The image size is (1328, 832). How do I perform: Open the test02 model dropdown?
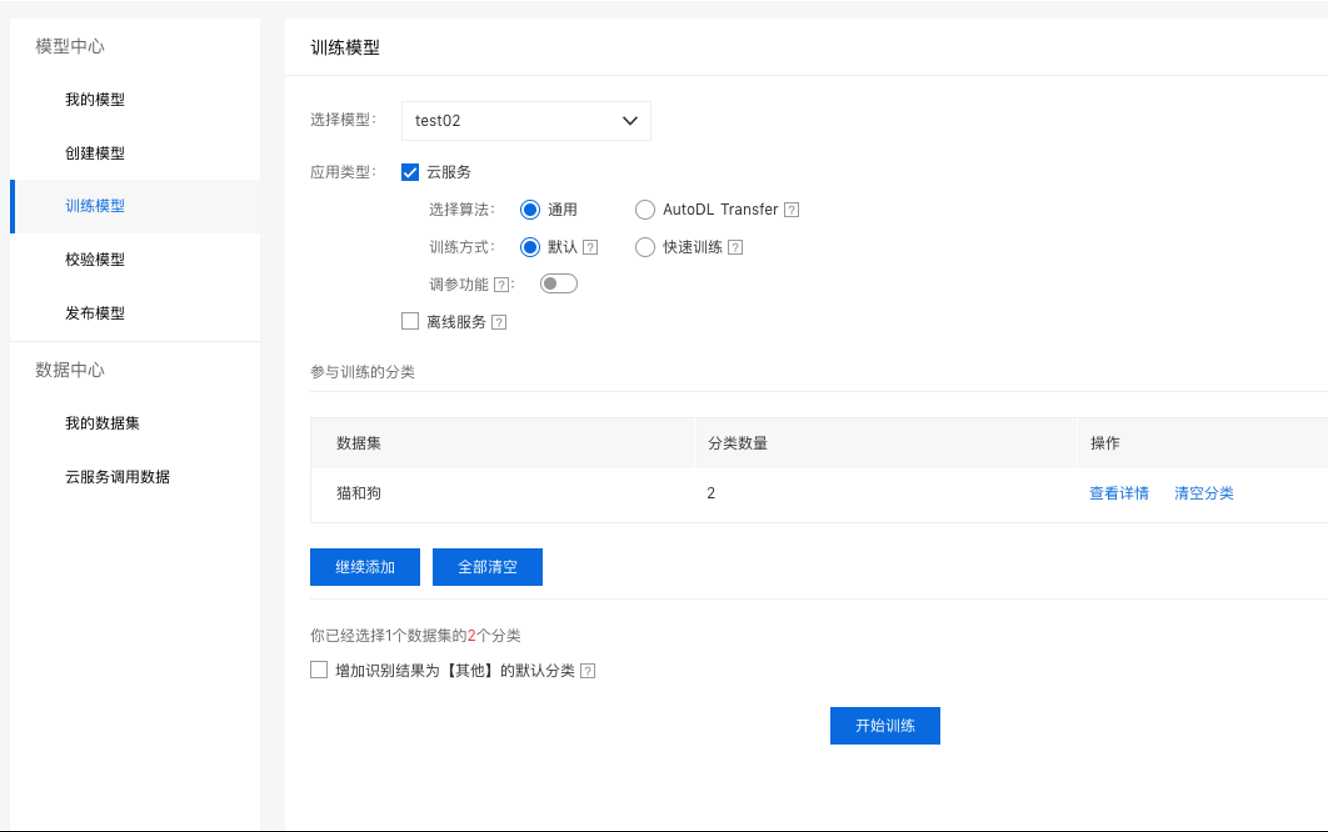click(526, 121)
